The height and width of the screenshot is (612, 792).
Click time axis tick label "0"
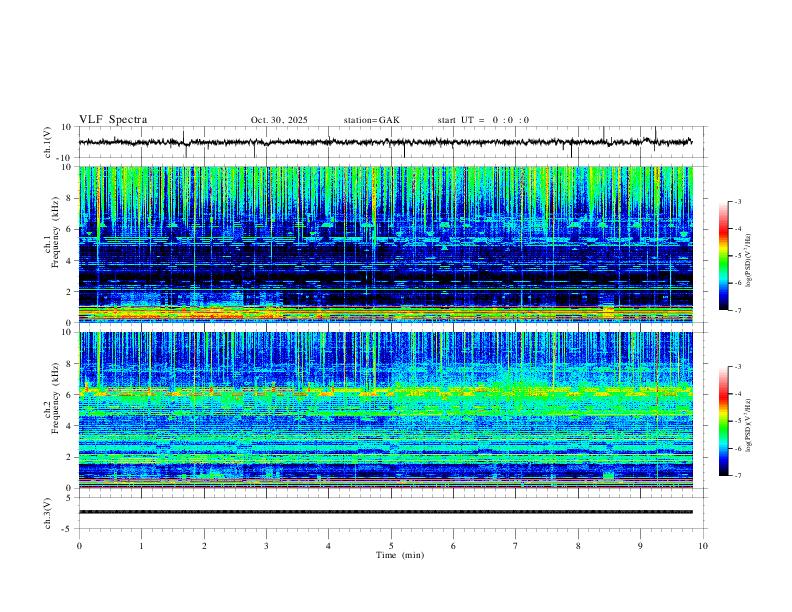(79, 546)
